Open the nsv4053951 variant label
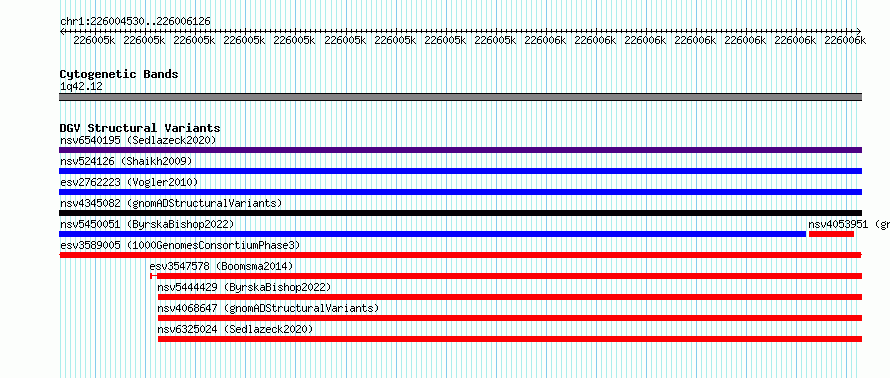 (849, 224)
